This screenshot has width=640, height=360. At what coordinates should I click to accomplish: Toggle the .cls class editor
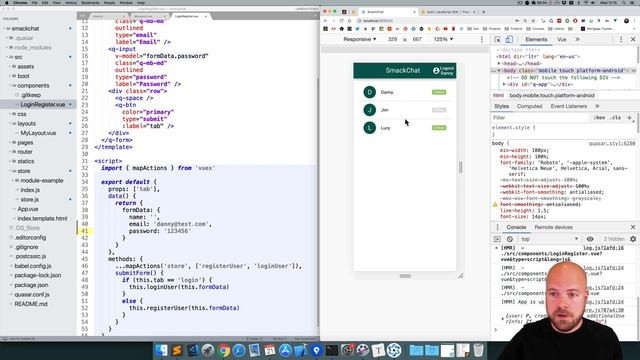tap(616, 118)
